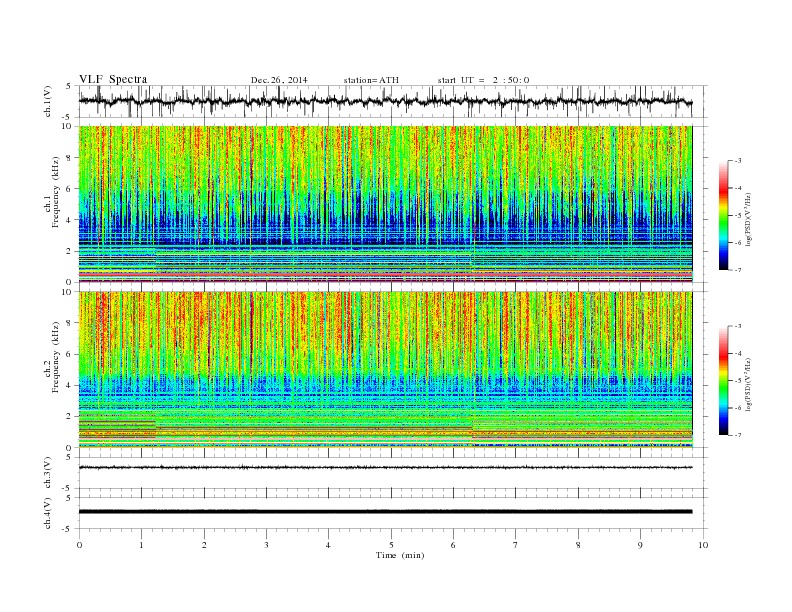This screenshot has height=612, width=792.
Task: Select the "Dec. 26, 2014" date text
Action: point(279,80)
